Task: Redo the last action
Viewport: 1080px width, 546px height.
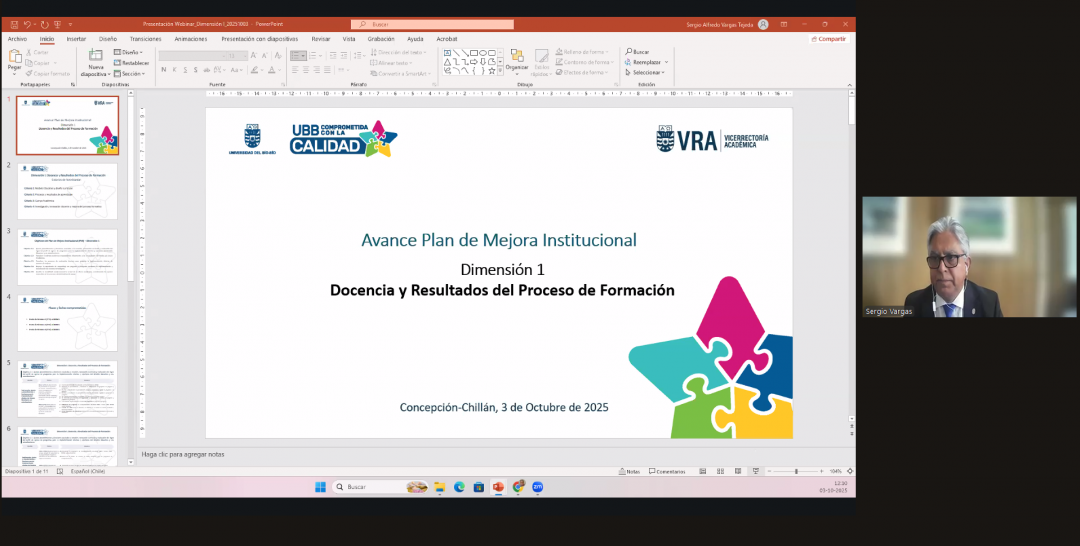Action: click(45, 24)
